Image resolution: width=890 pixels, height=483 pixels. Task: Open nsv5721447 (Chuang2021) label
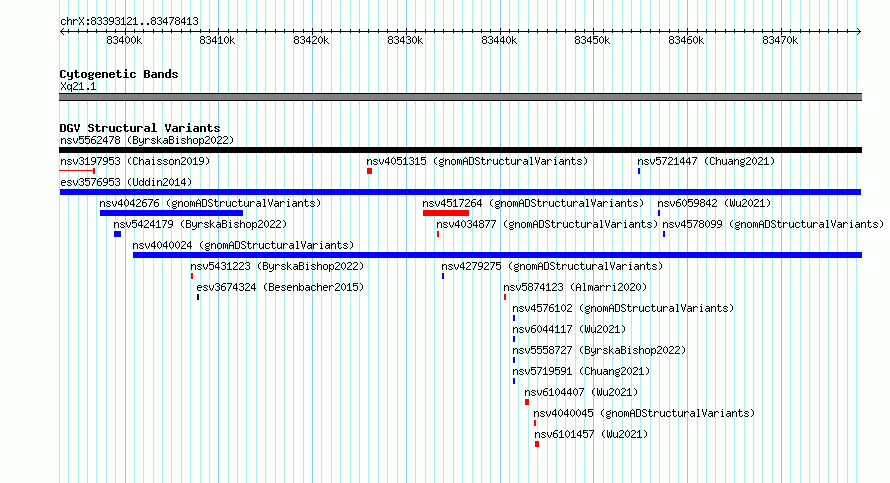pyautogui.click(x=706, y=161)
